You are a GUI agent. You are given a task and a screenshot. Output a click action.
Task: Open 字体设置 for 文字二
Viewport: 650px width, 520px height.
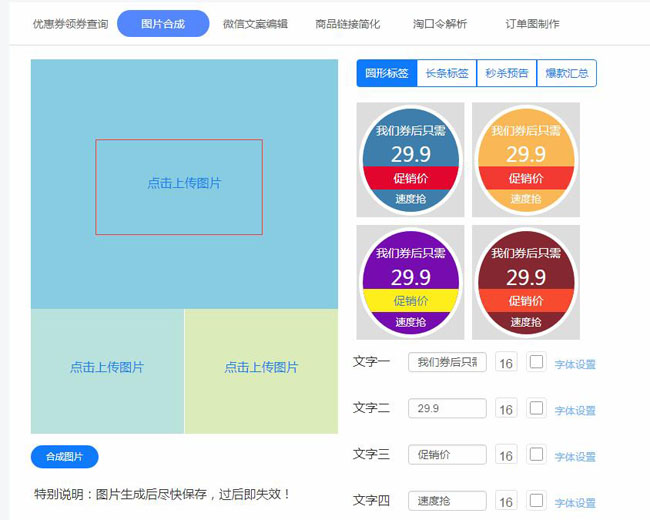click(x=575, y=411)
